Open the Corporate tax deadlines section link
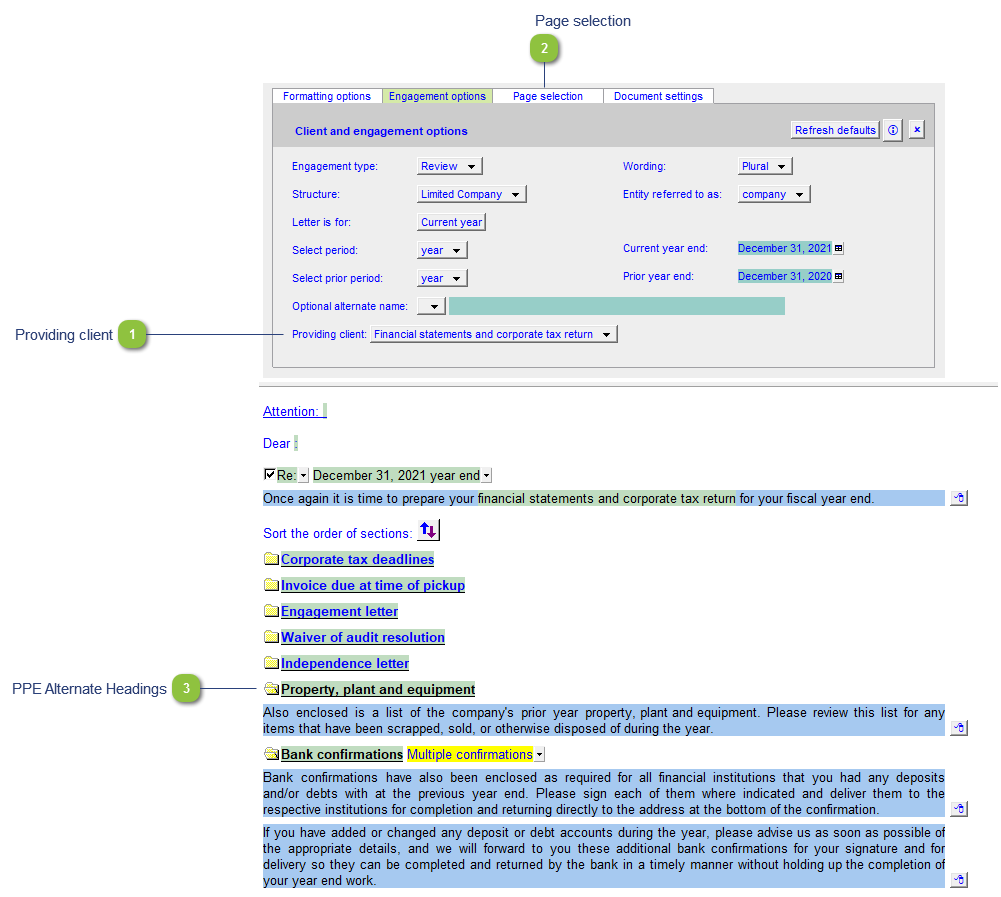The width and height of the screenshot is (1001, 897). point(358,559)
